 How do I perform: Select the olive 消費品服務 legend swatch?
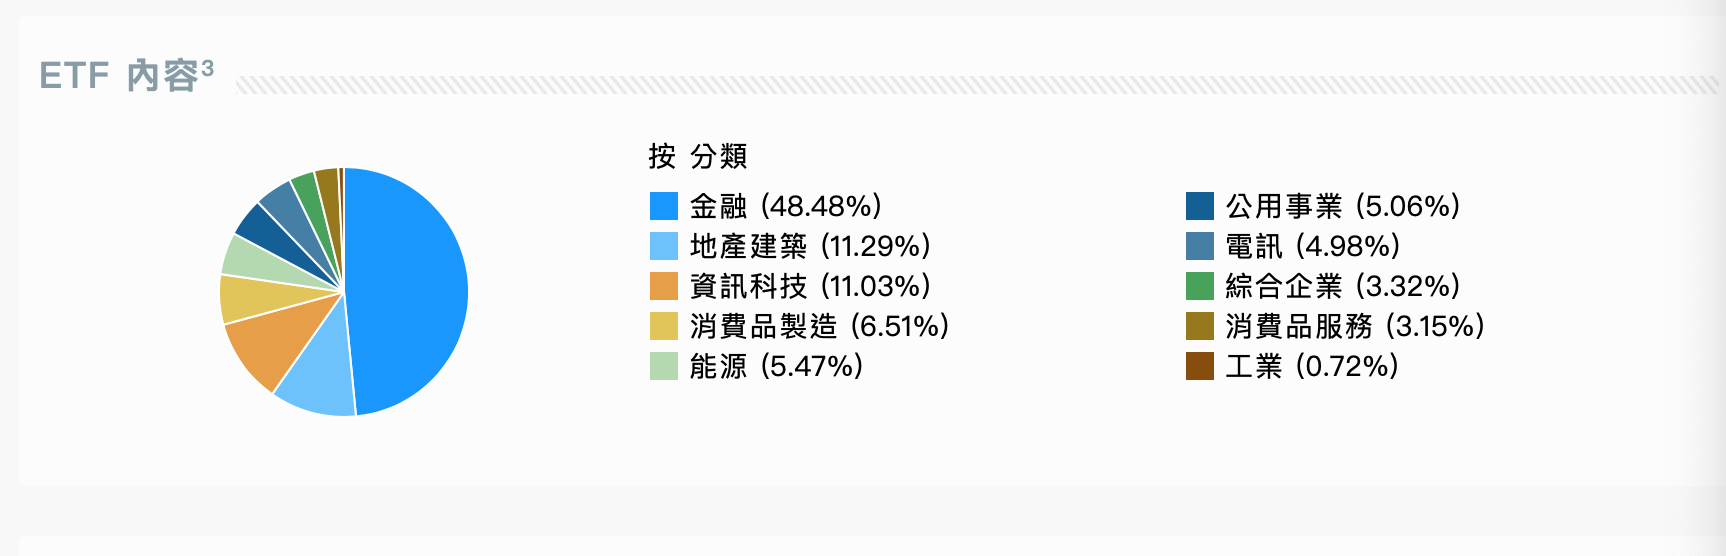(1200, 326)
